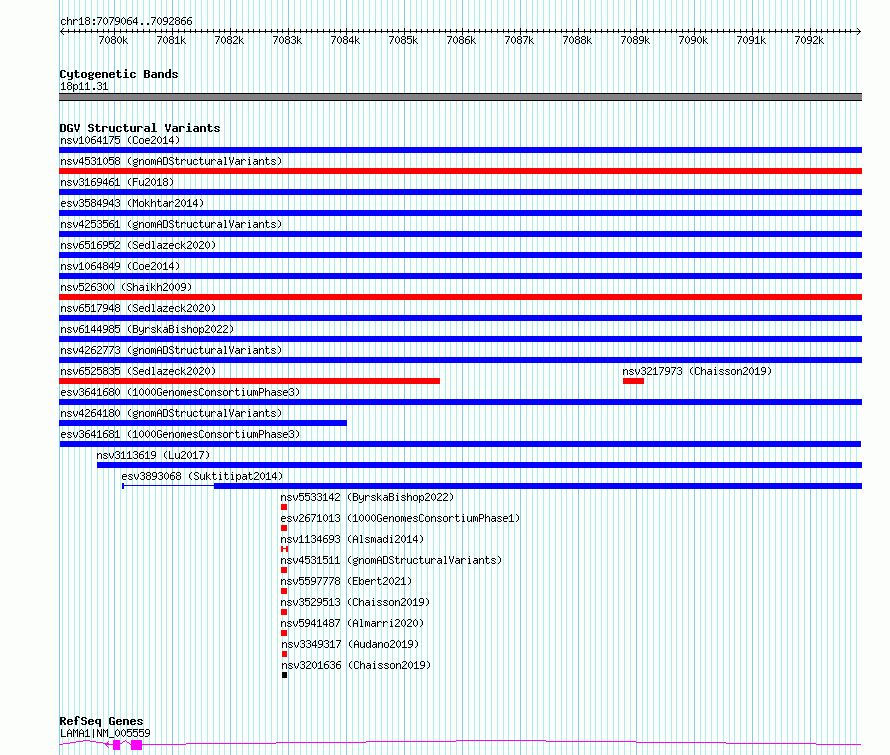Viewport: 890px width, 755px height.
Task: Open the nsv526300 (Shaikh2009) label
Action: coord(126,287)
